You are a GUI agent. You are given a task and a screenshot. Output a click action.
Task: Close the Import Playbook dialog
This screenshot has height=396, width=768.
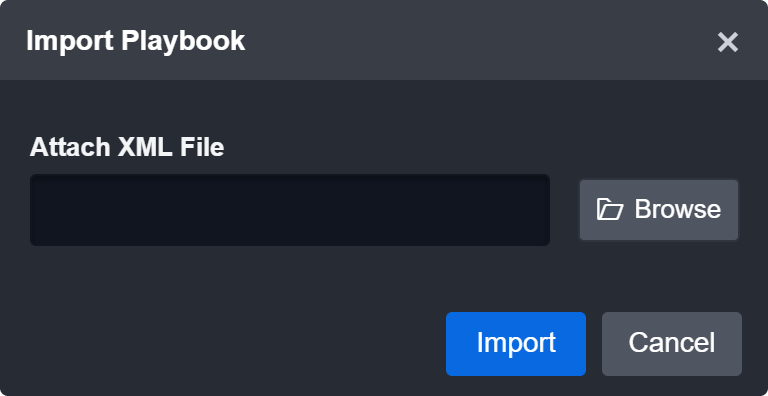pos(727,42)
